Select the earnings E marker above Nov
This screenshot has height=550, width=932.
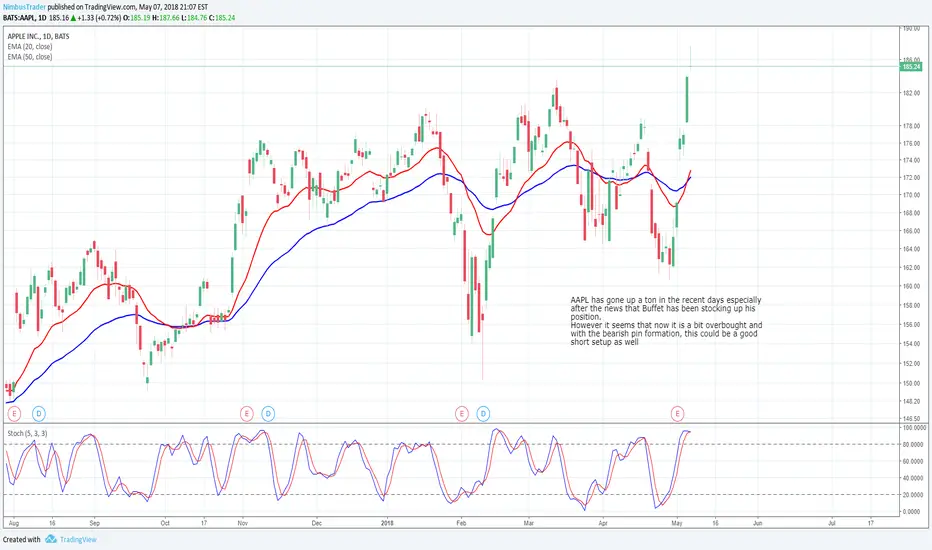(x=247, y=413)
